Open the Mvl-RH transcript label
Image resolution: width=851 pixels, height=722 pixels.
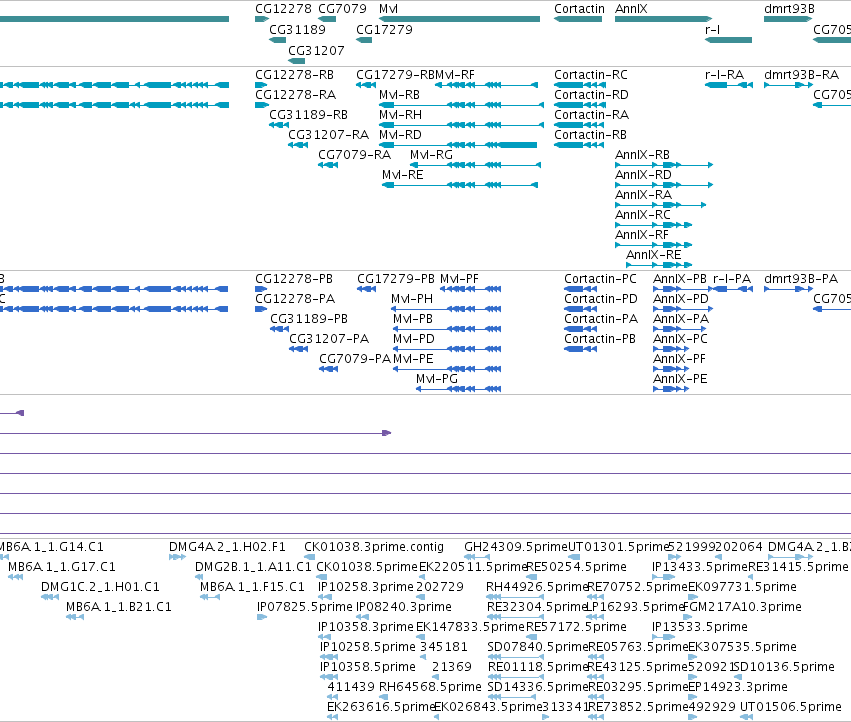point(400,115)
